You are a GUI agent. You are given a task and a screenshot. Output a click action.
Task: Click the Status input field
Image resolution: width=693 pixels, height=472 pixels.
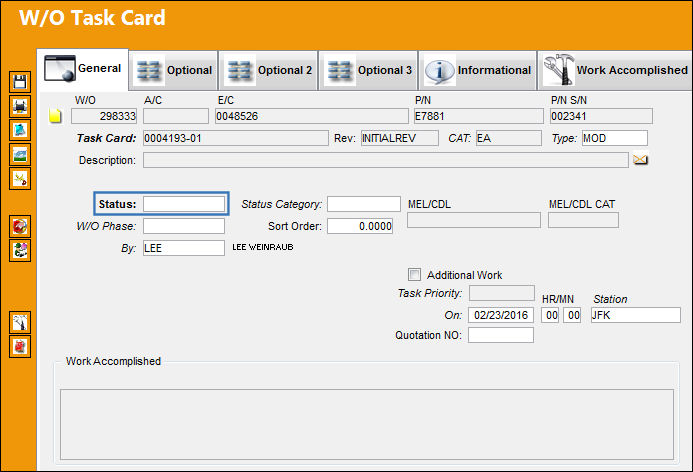[x=184, y=204]
